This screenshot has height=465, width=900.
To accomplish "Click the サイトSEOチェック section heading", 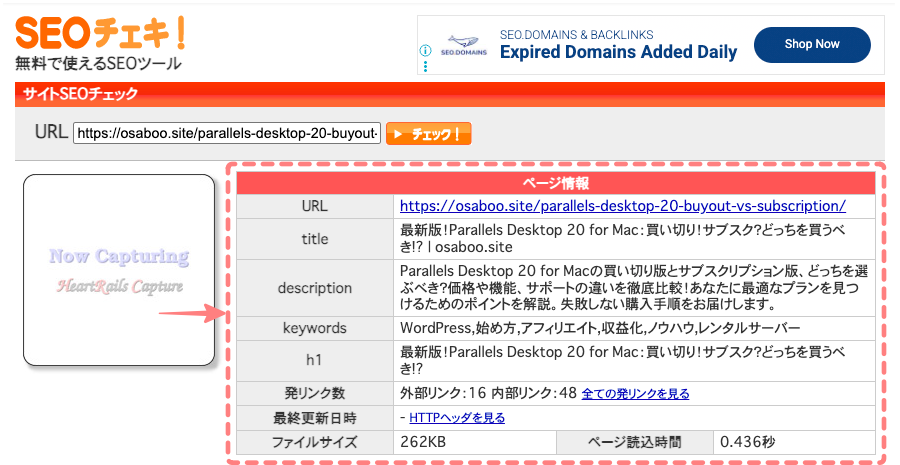I will pos(80,94).
